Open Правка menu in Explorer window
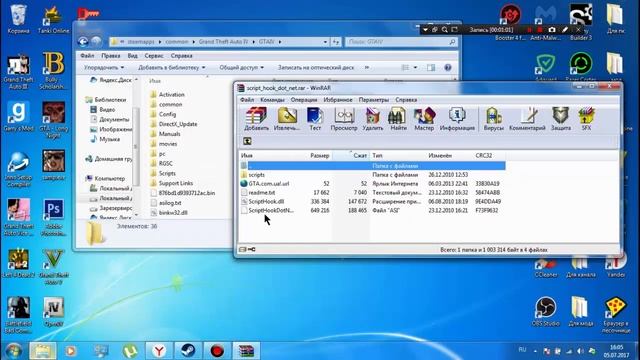The width and height of the screenshot is (640, 360). tap(111, 56)
